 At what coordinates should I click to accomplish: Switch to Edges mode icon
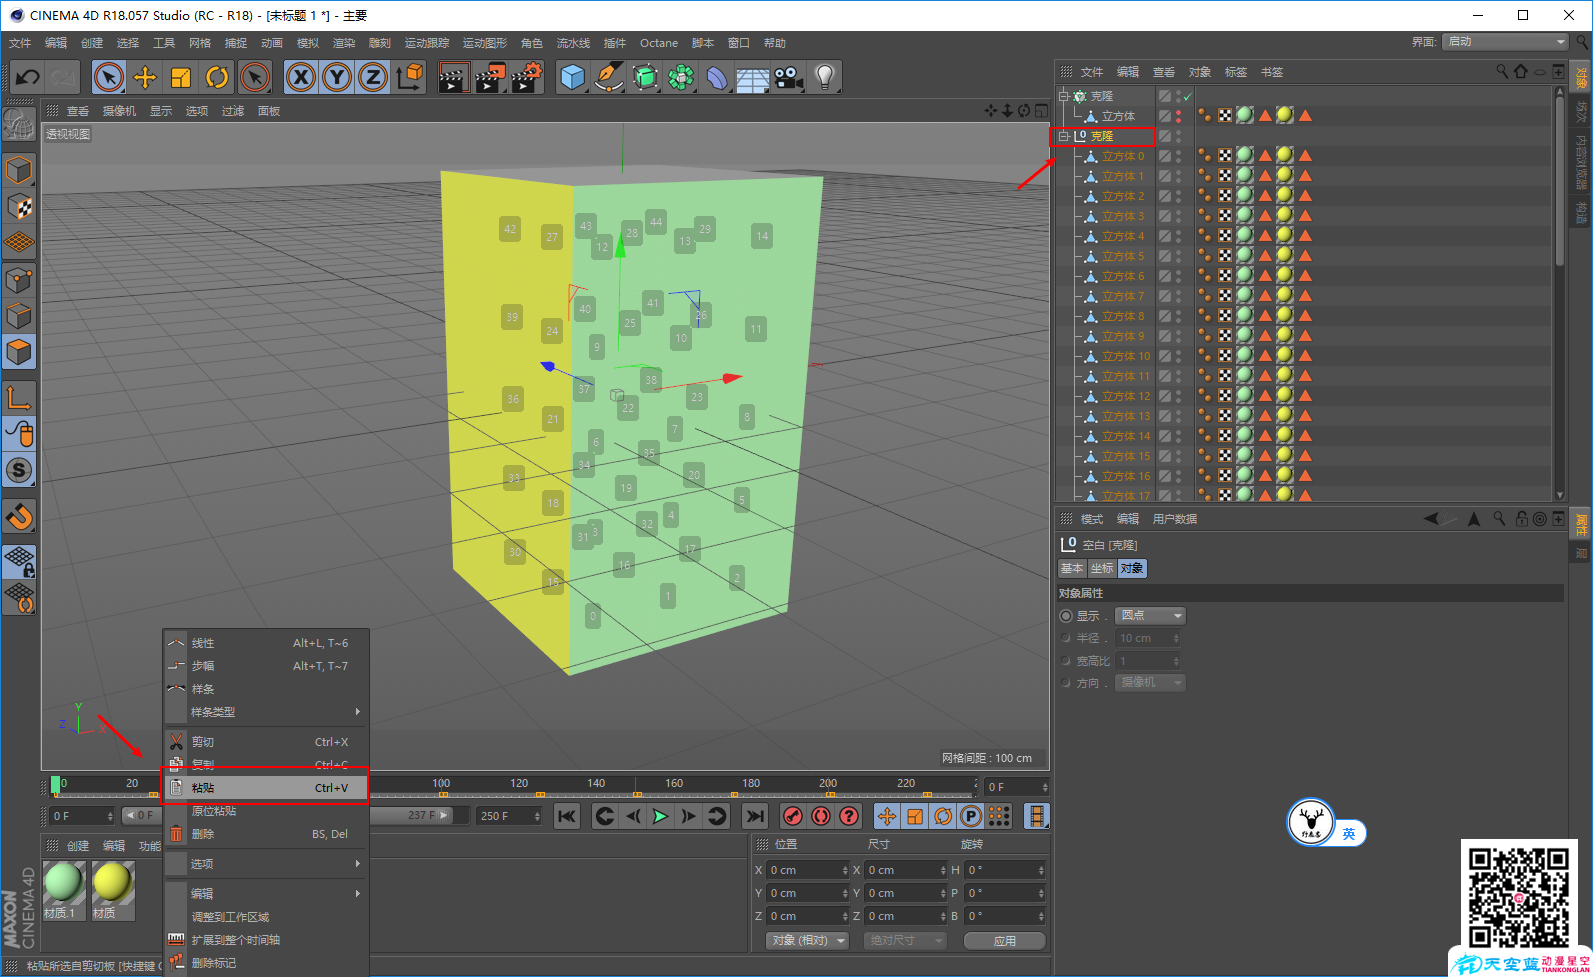19,316
